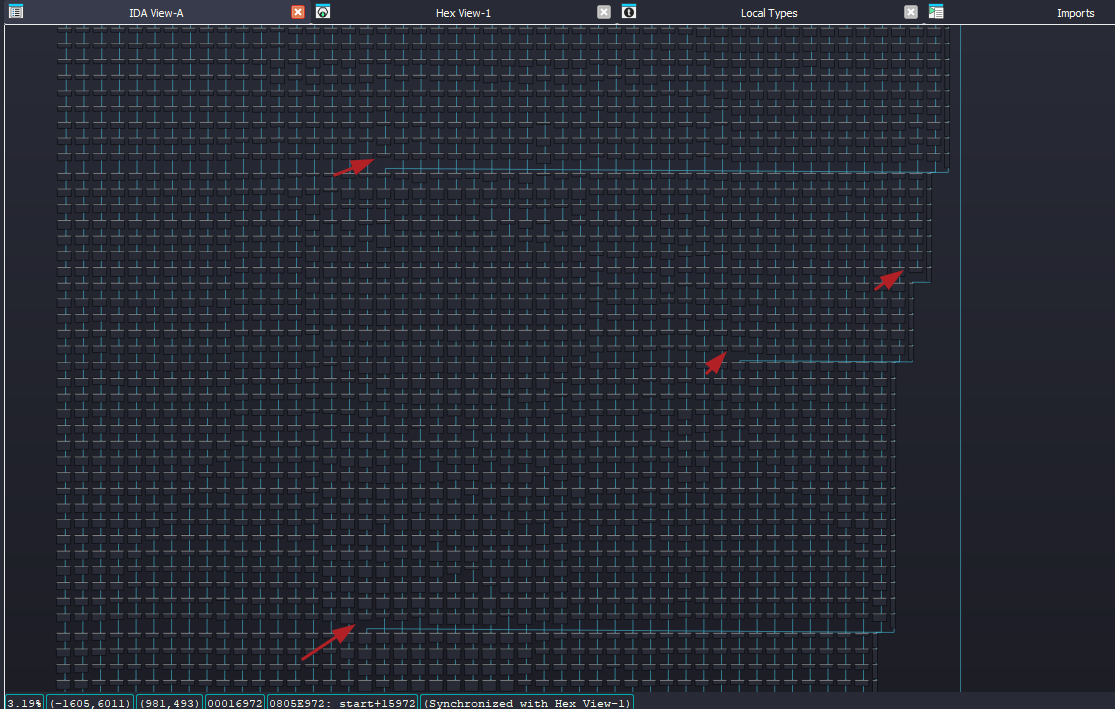Screen dimensions: 1115x709
Task: Click the (-1605,6011) graph coordinates field
Action: [x=90, y=703]
